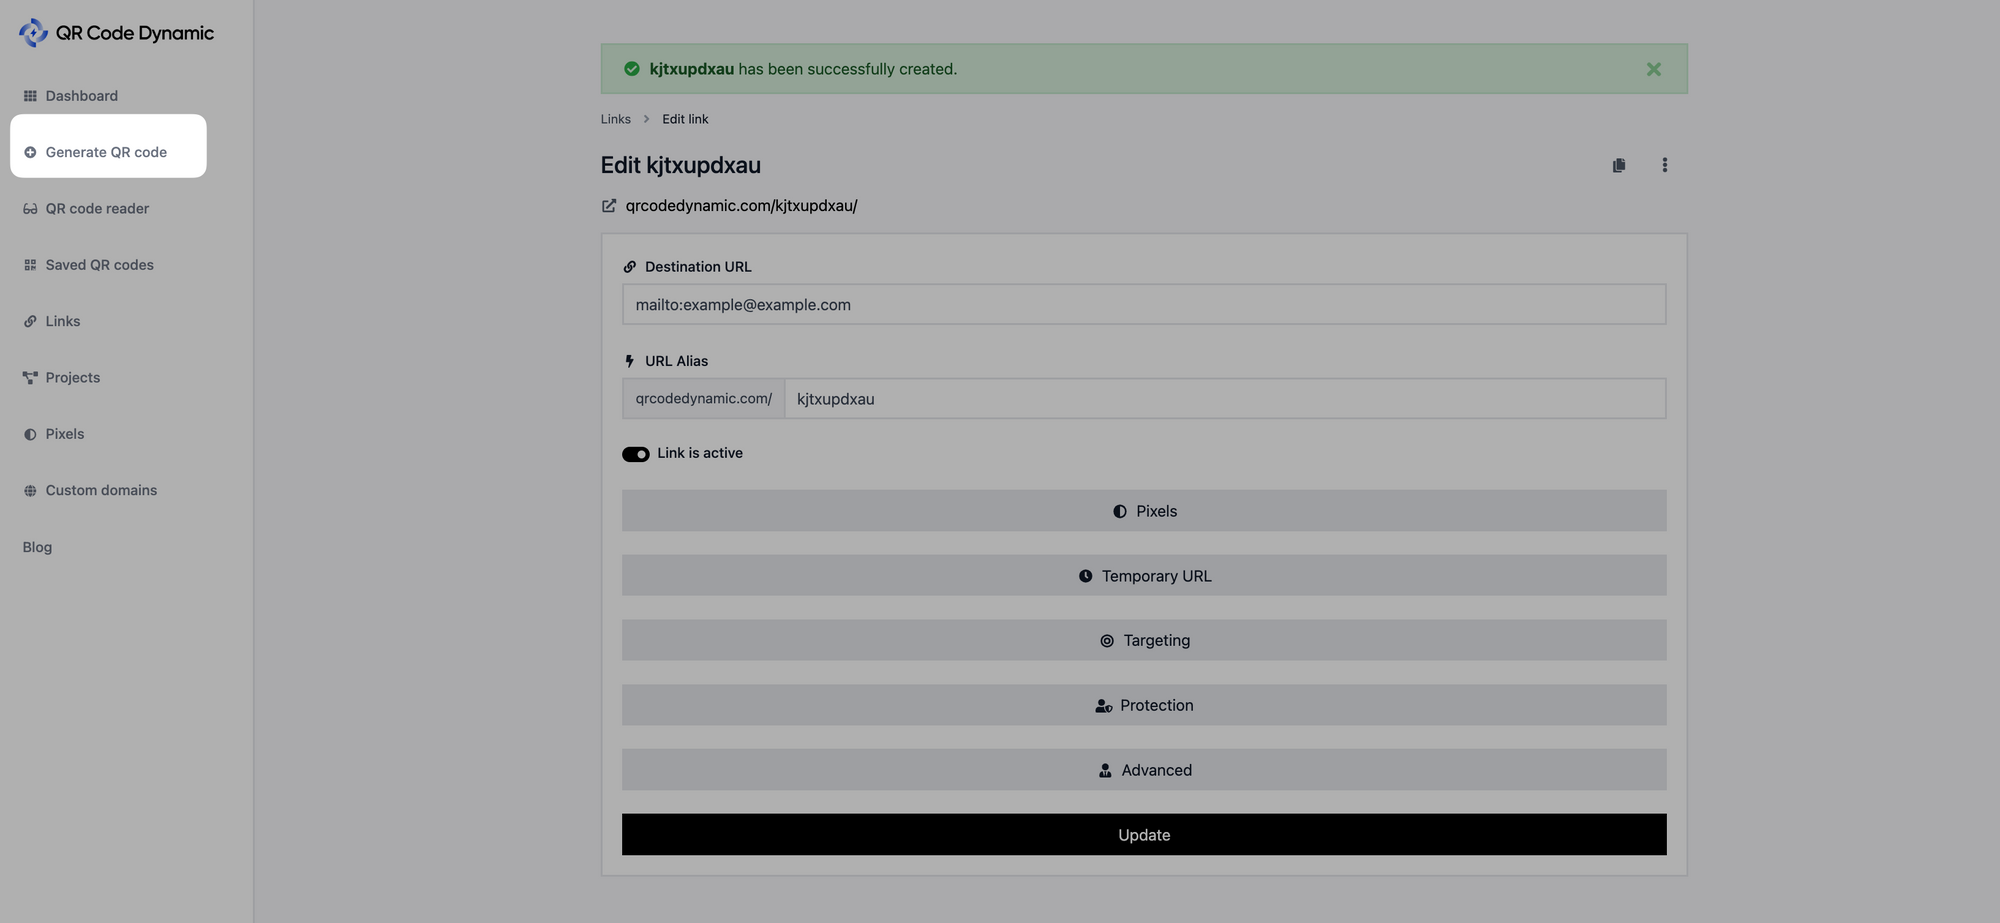Copy link using the clipboard icon
Image resolution: width=2000 pixels, height=923 pixels.
point(1619,165)
